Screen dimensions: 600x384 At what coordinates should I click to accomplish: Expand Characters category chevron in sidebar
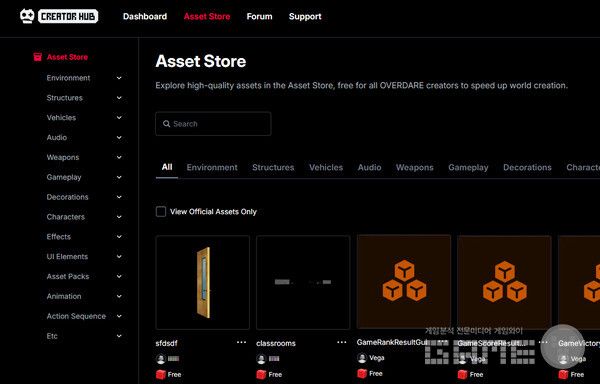(119, 217)
